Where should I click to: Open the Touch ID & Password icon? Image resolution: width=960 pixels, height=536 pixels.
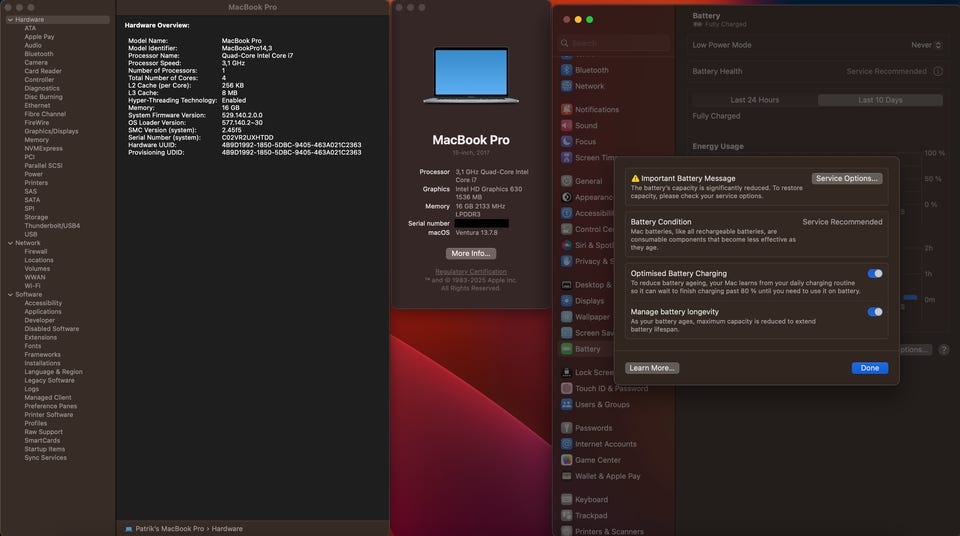[566, 388]
